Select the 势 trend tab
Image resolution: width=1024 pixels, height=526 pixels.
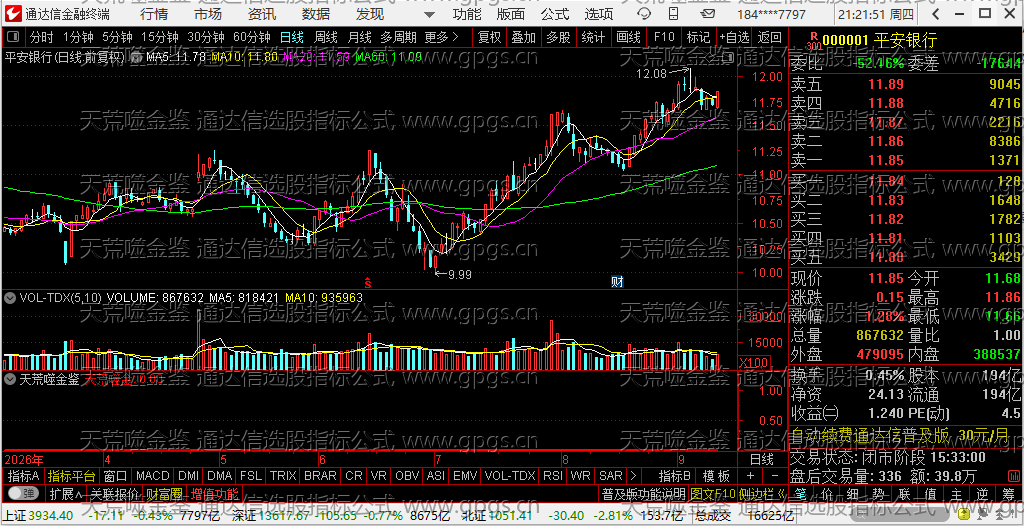pyautogui.click(x=879, y=493)
